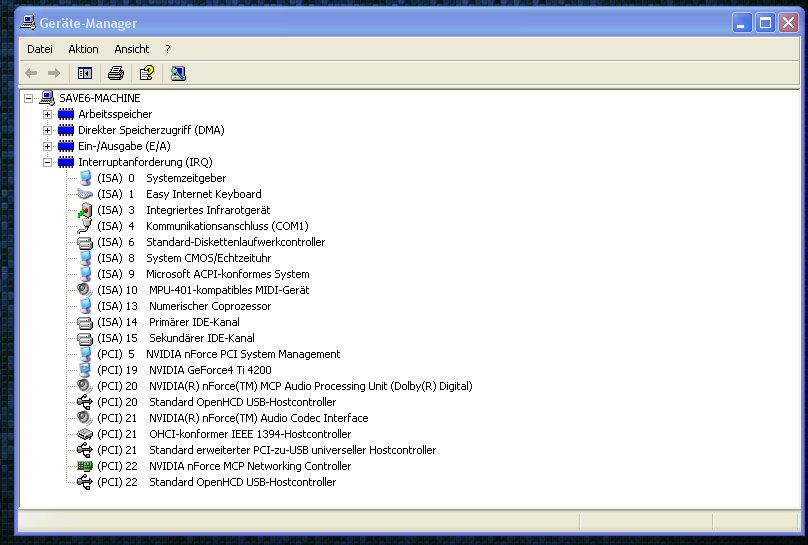Click the MPU-401 MIDI-Gerät speaker icon

85,290
